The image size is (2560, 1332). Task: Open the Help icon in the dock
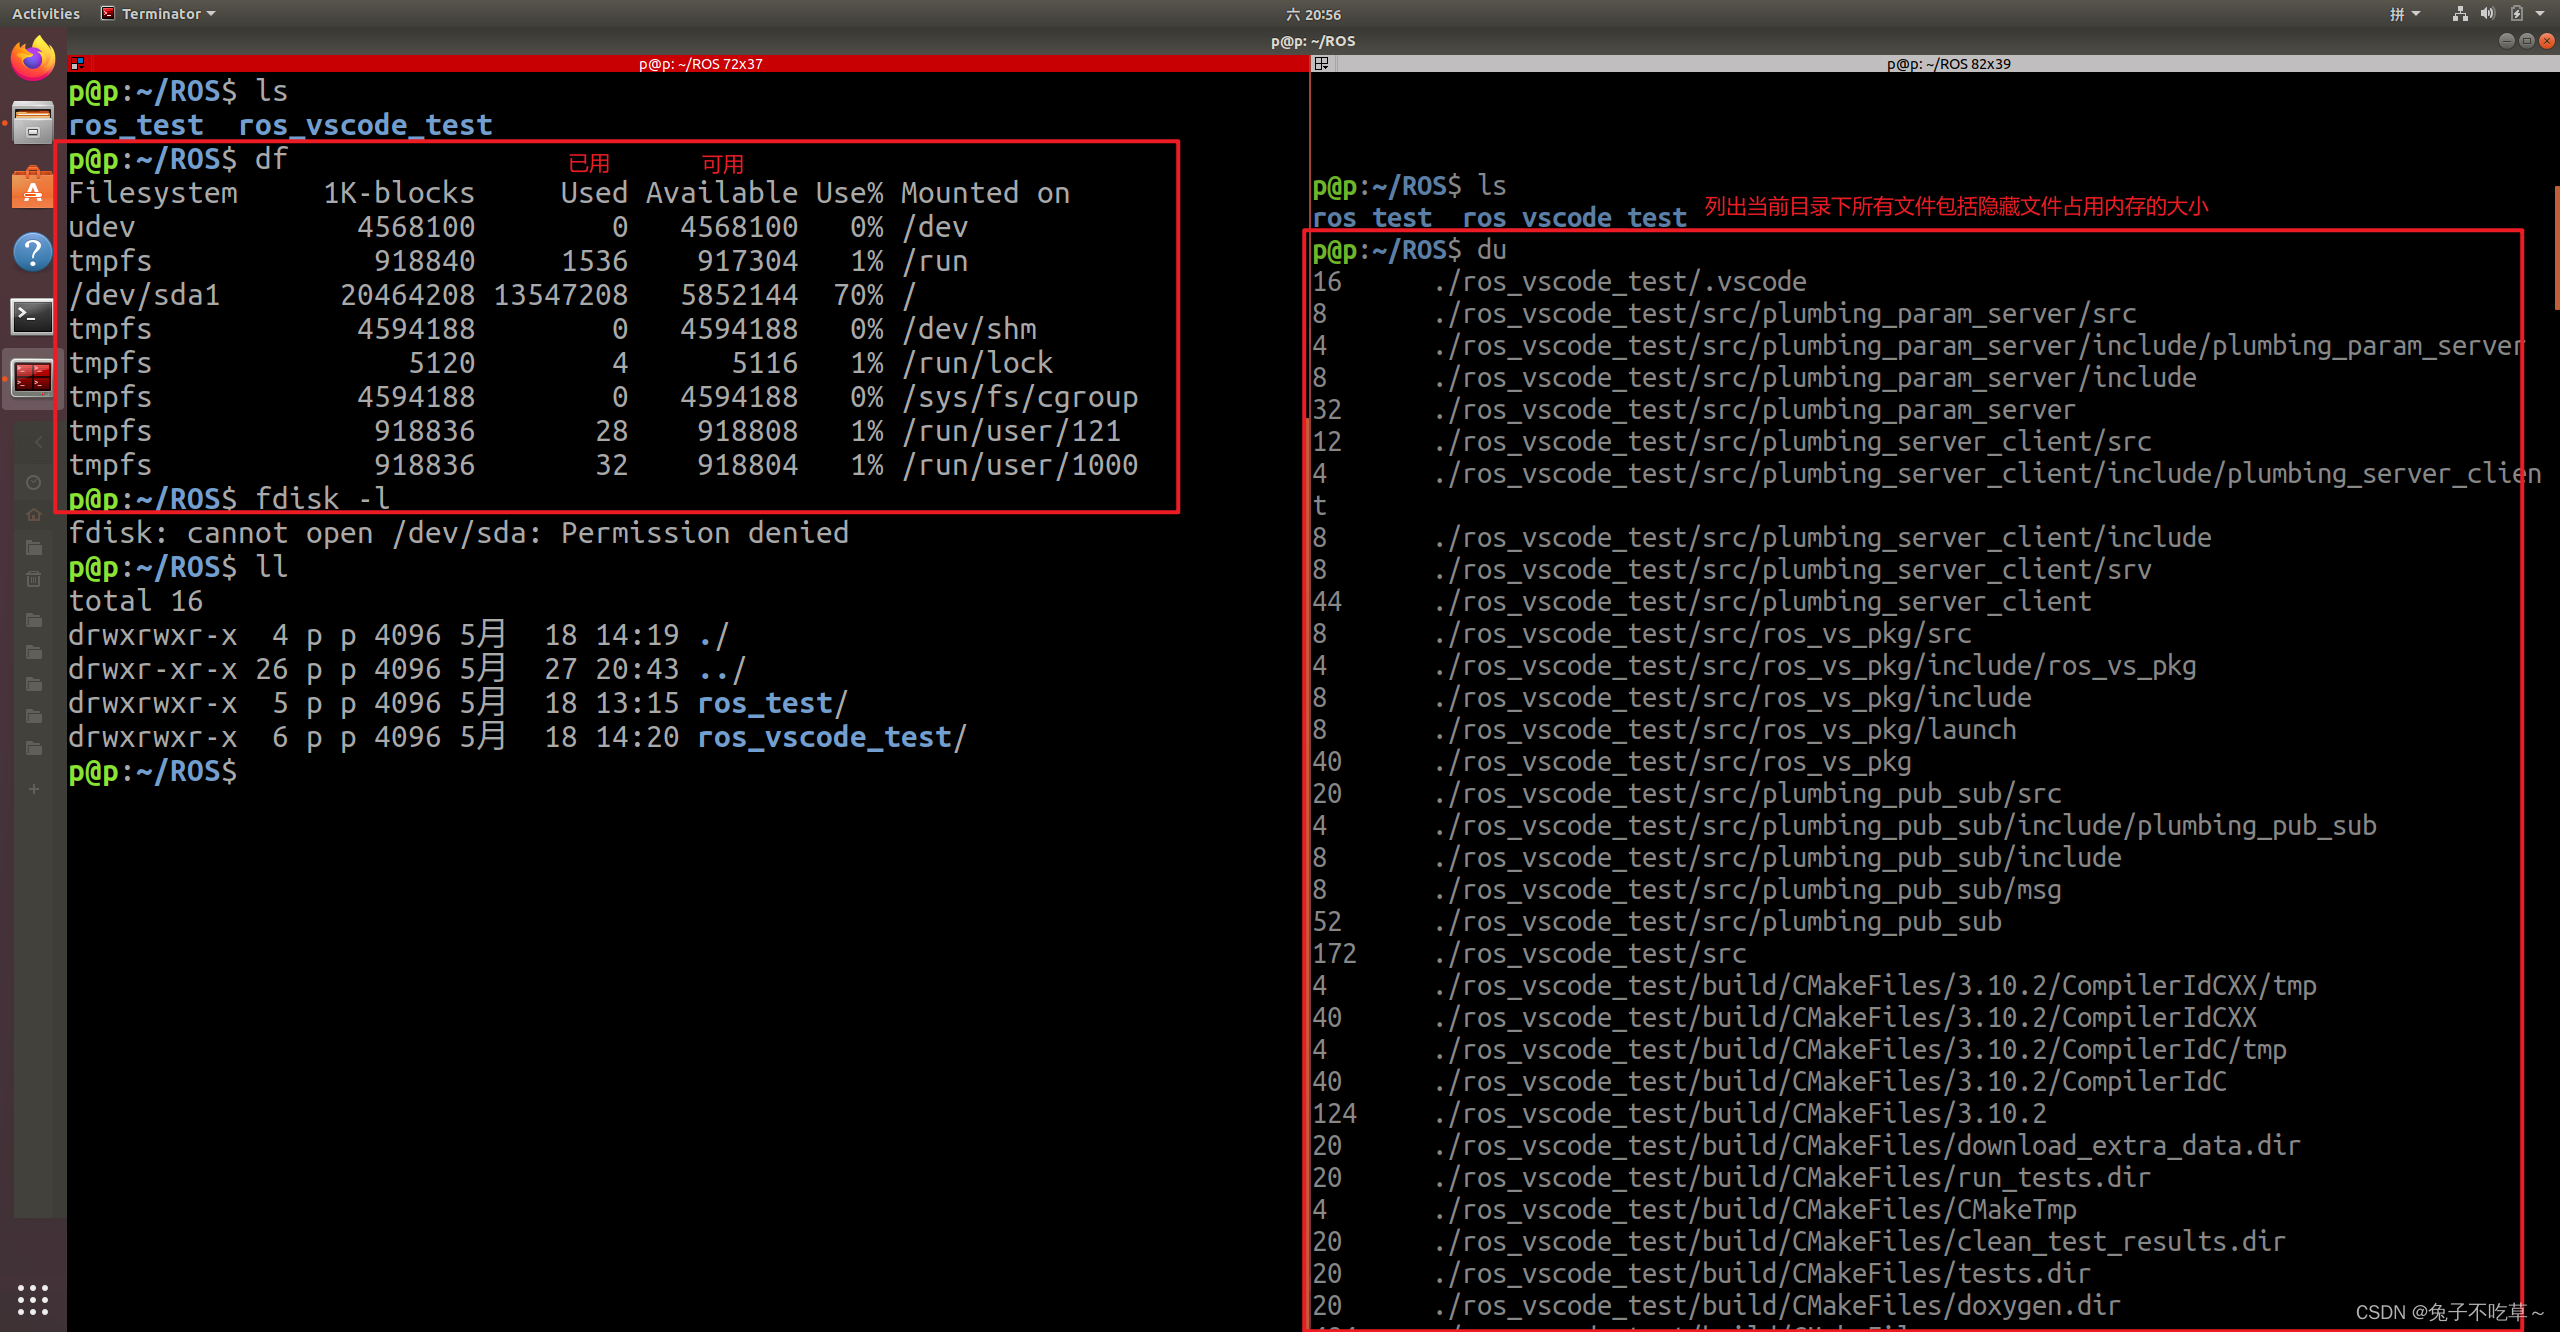33,251
